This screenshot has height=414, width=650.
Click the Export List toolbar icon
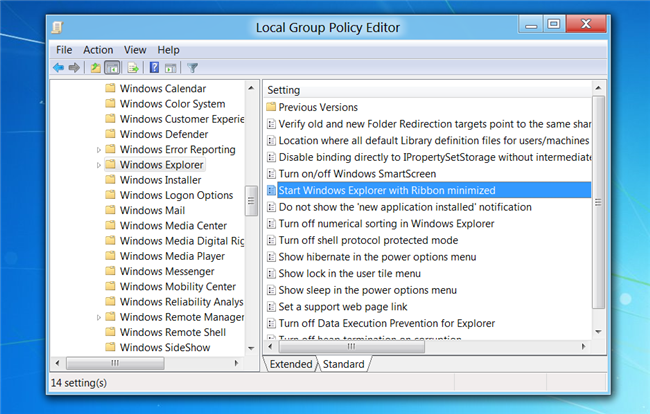pos(134,68)
